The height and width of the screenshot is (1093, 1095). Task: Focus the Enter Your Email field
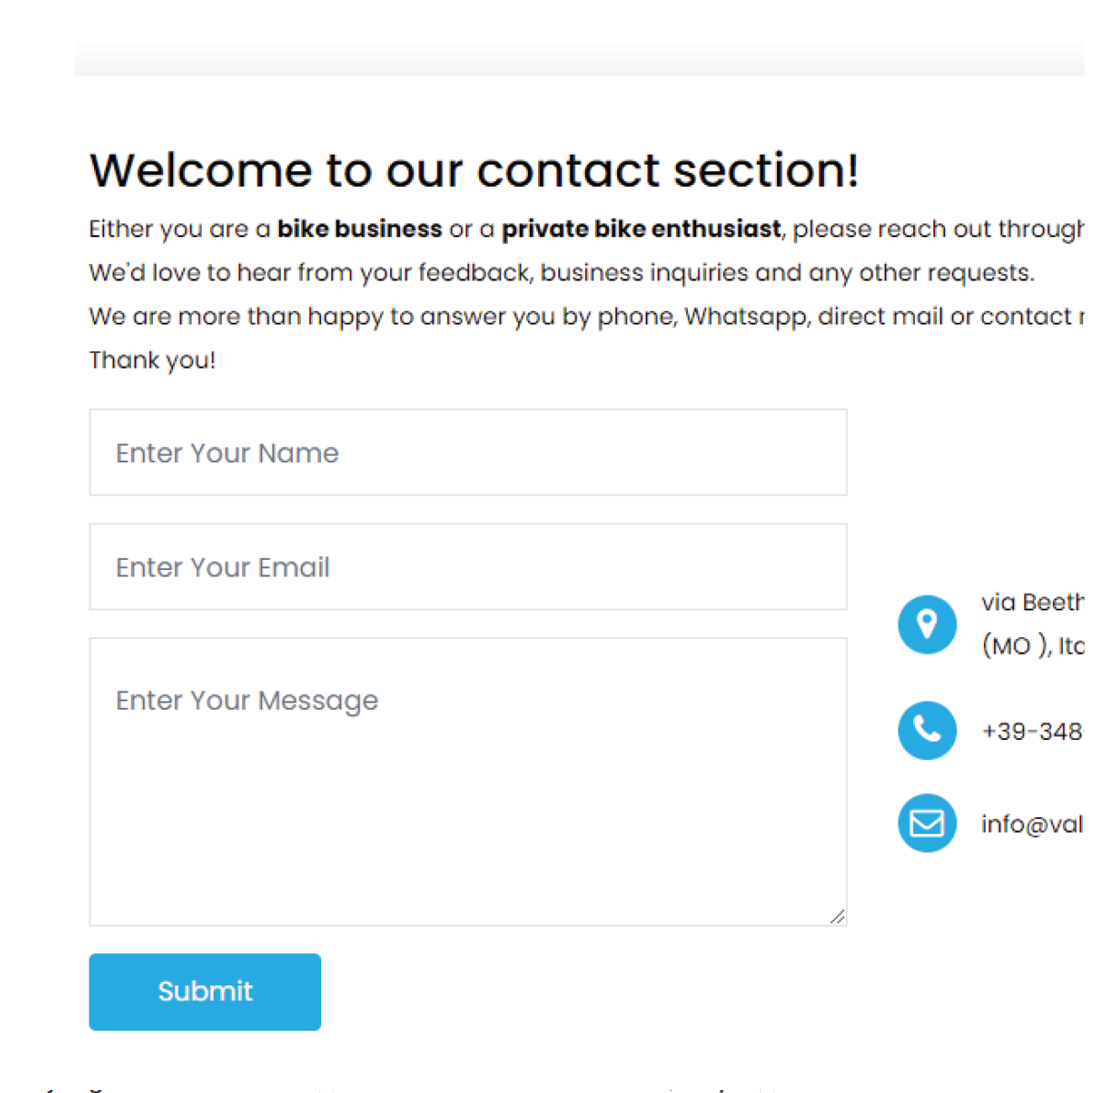coord(468,567)
